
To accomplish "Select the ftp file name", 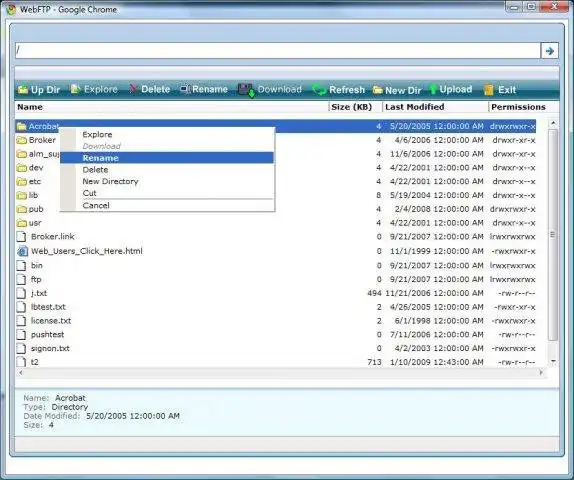I will point(36,279).
